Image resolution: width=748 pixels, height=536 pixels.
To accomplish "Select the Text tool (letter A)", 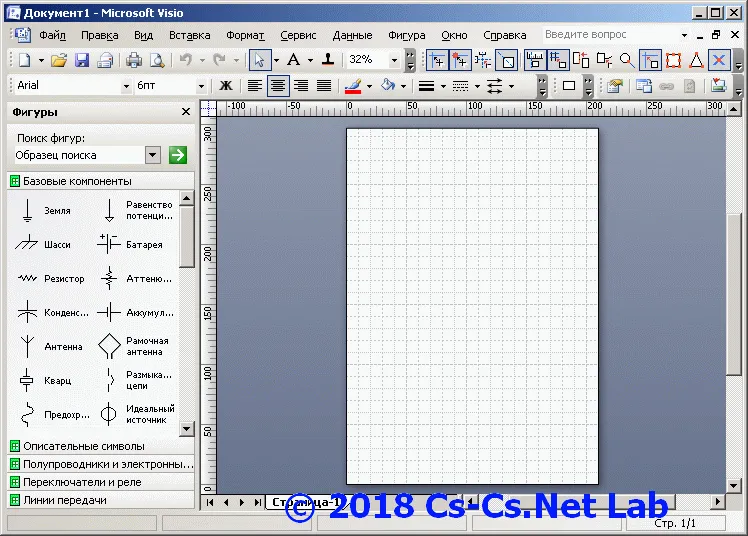I will pos(293,60).
